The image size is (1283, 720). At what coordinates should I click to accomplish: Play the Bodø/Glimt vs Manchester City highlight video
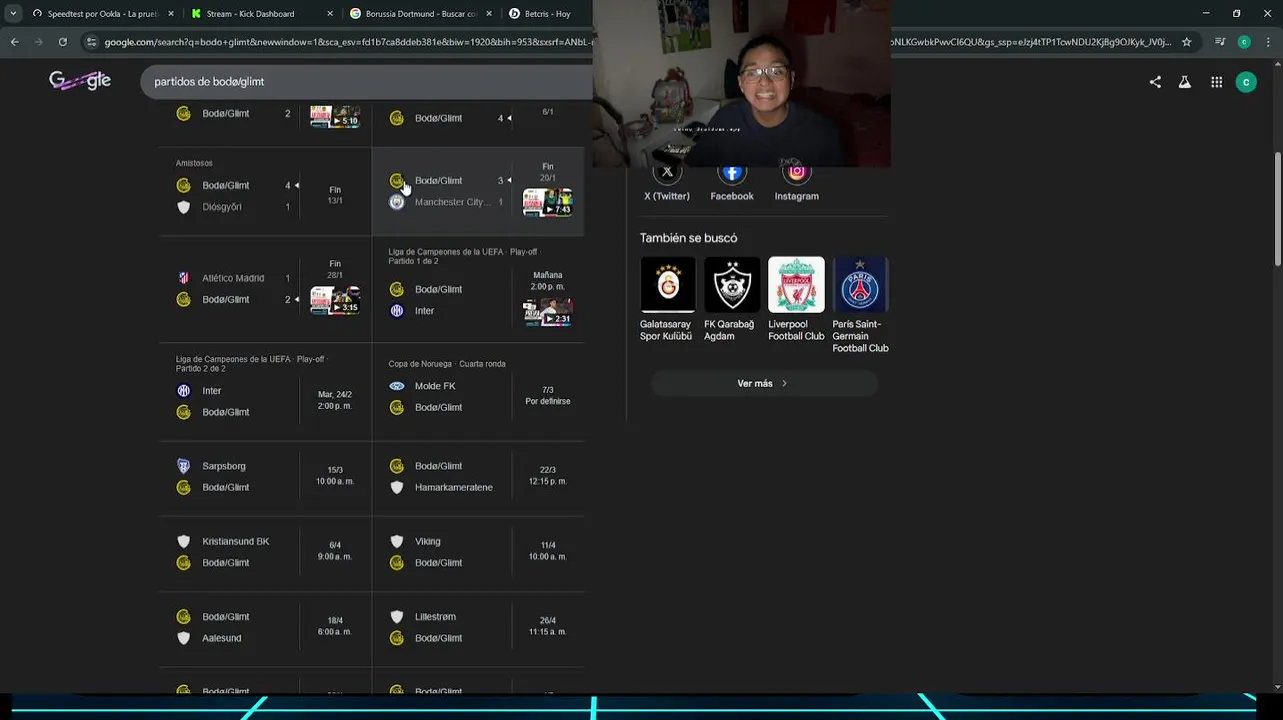coord(547,202)
